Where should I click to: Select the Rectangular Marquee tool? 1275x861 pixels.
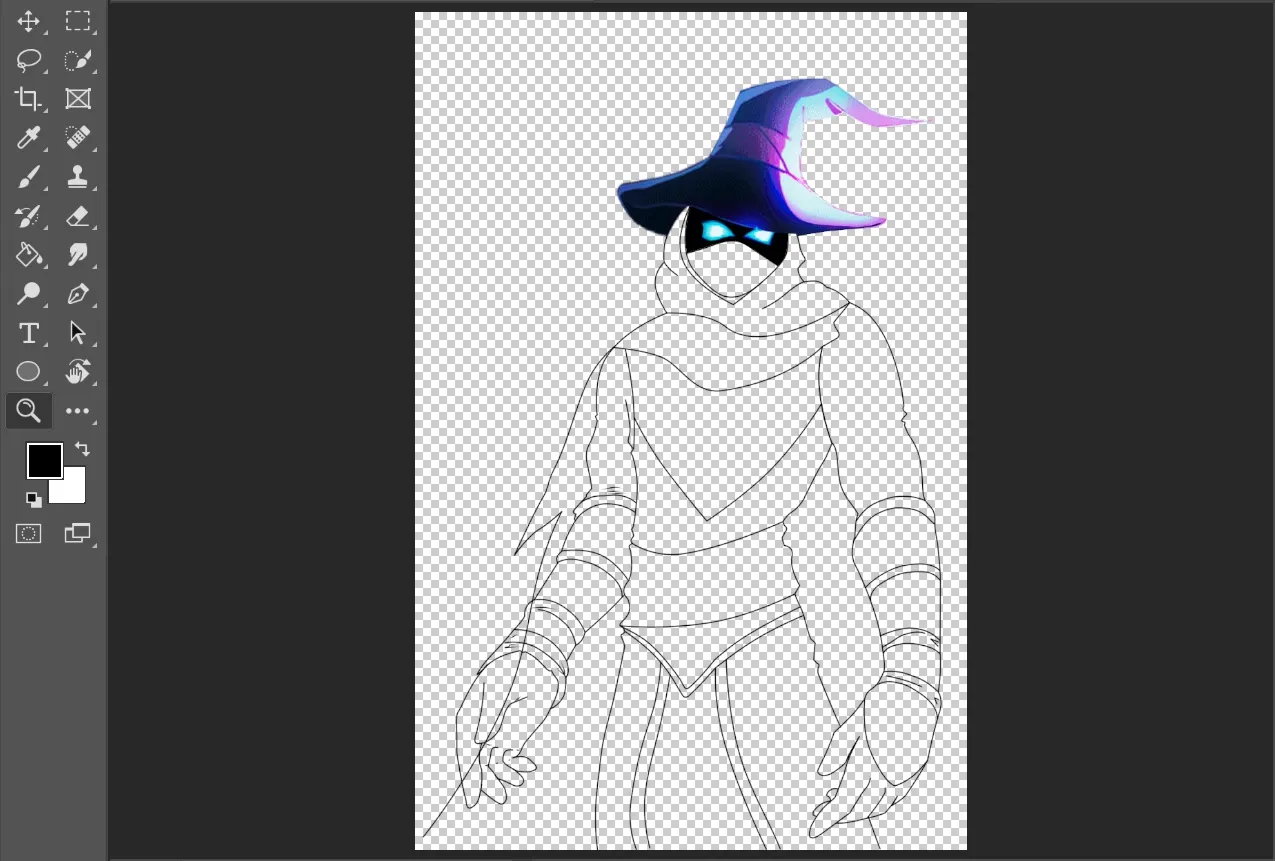(77, 21)
